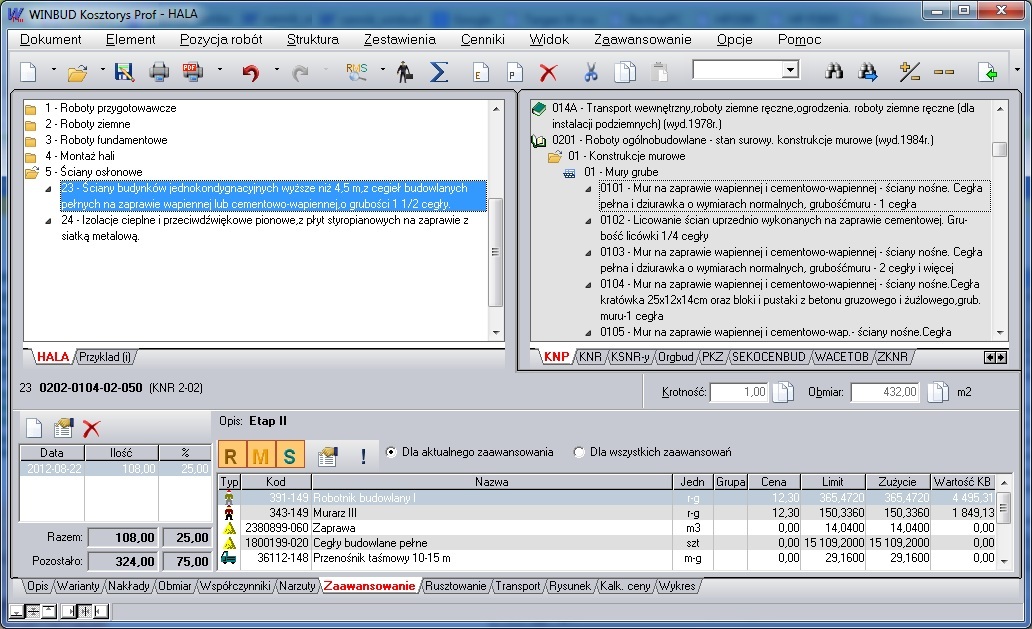Click the plus-slash-minus expand icon
The height and width of the screenshot is (629, 1032).
point(910,72)
